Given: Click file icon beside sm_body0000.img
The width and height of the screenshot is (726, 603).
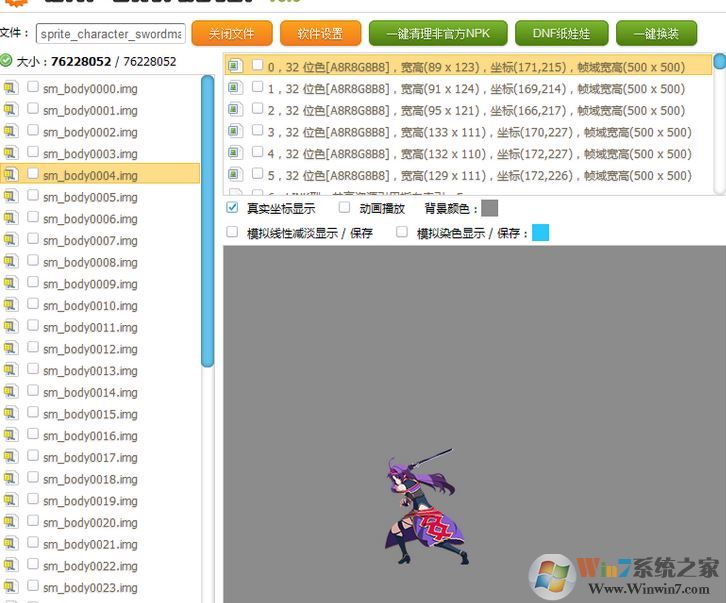Looking at the screenshot, I should coord(11,88).
